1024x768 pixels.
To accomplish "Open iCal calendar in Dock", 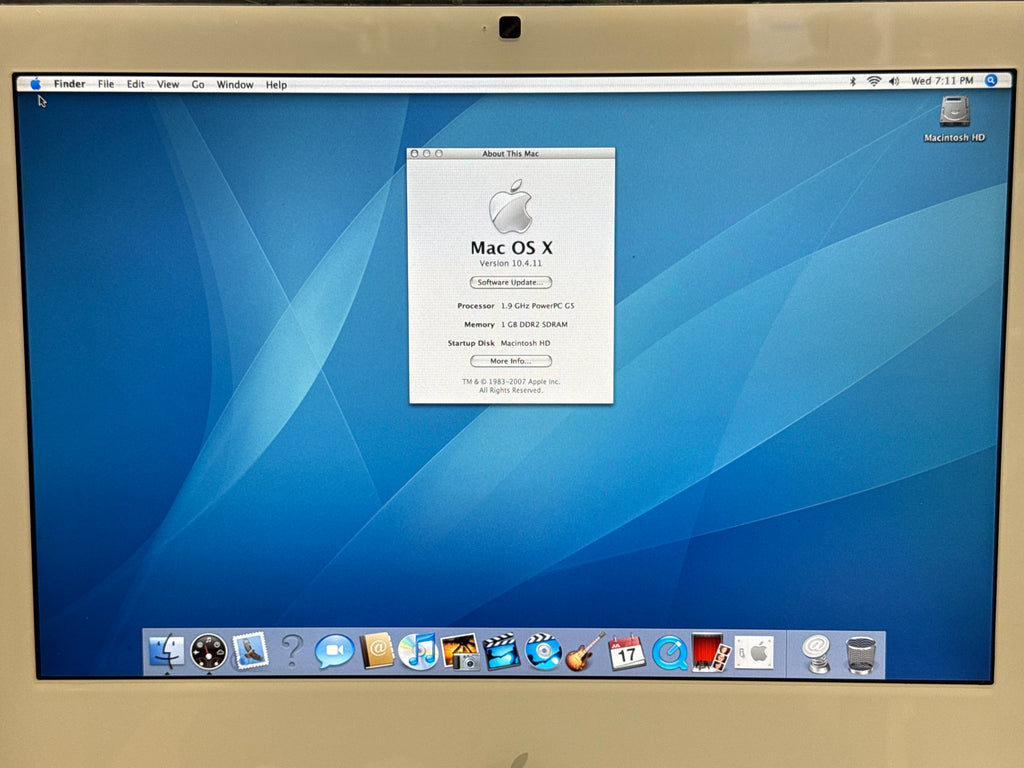I will (x=626, y=652).
